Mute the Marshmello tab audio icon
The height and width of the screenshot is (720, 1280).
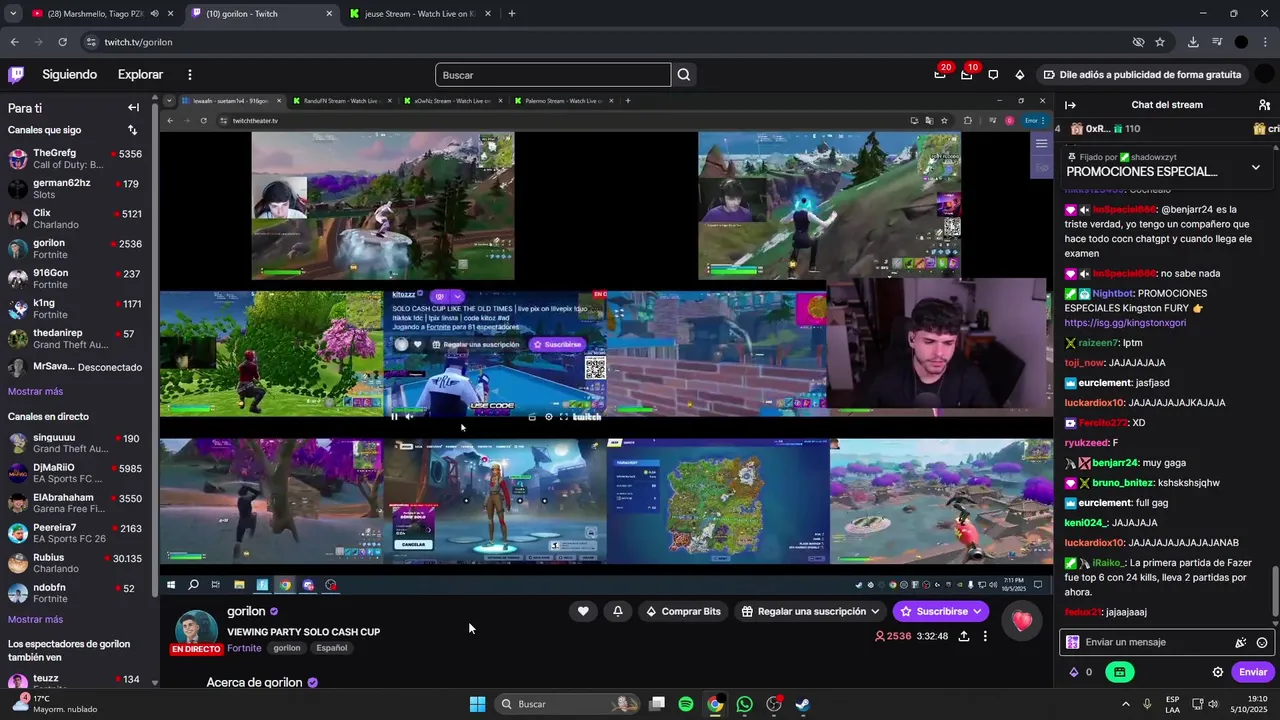point(154,14)
